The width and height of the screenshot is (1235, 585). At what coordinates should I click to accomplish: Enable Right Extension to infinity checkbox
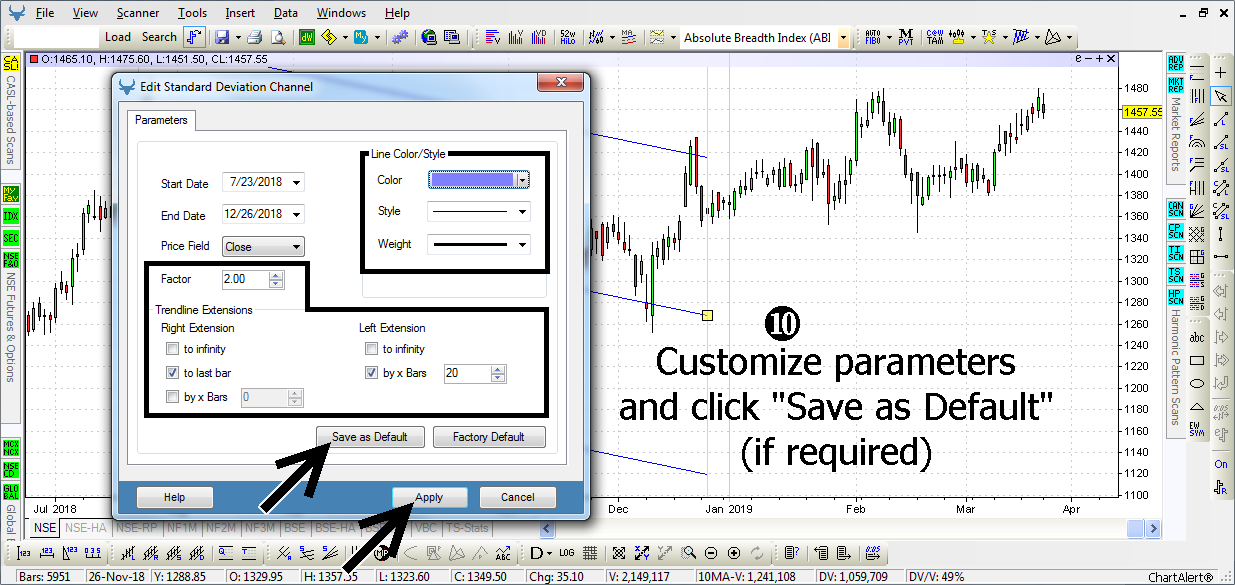pos(174,349)
